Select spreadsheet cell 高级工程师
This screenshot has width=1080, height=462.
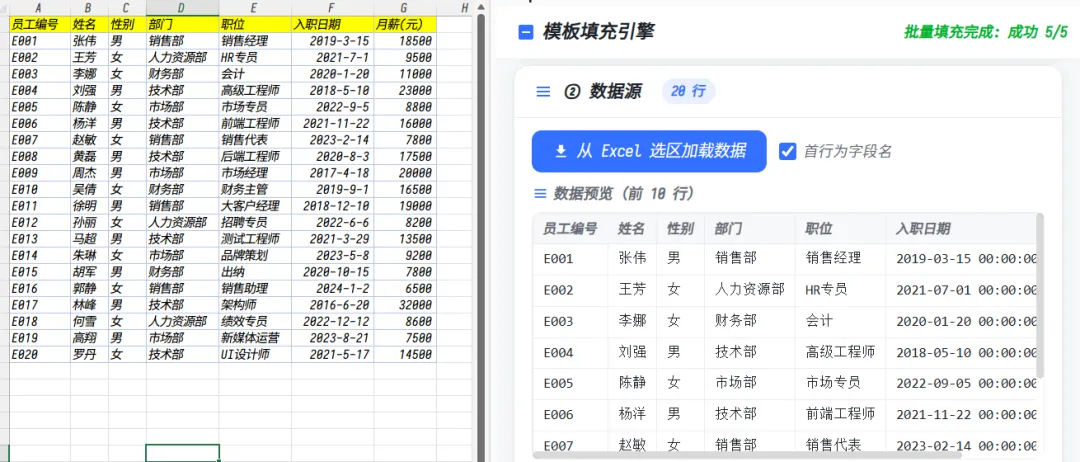pos(255,90)
